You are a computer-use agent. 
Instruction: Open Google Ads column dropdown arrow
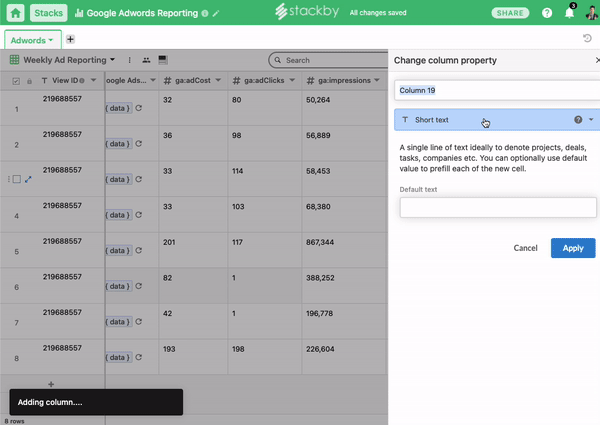click(153, 80)
